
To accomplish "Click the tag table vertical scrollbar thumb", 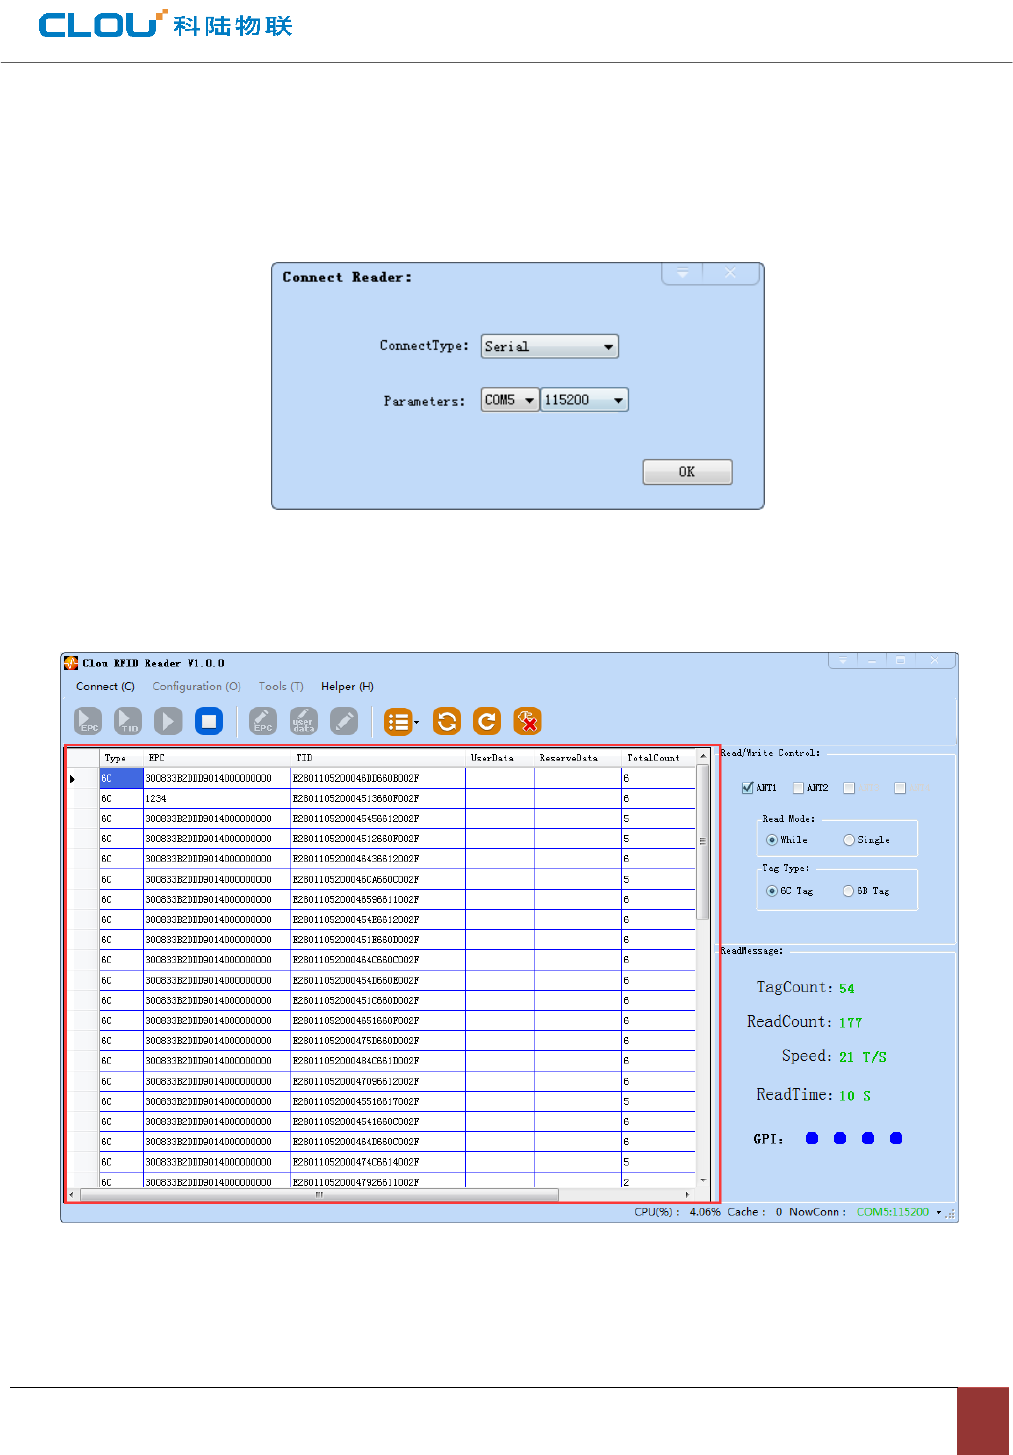I will pyautogui.click(x=703, y=841).
